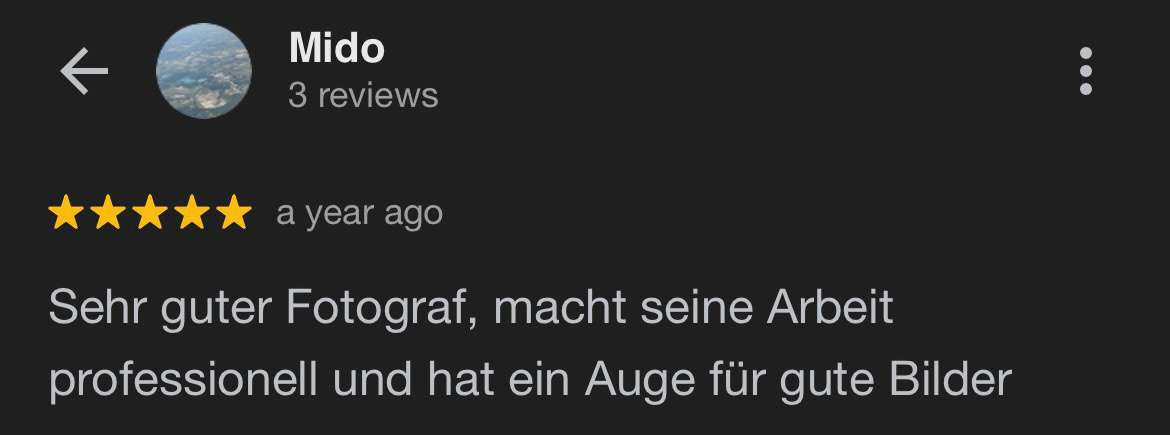Click the fifth and last rating star

(x=234, y=212)
